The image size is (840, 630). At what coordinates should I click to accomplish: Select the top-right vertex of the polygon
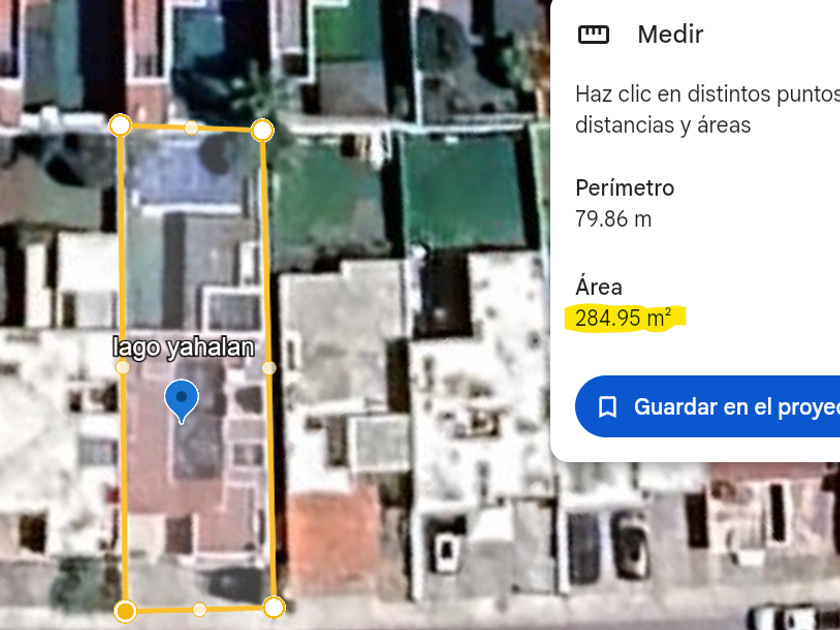pos(262,130)
